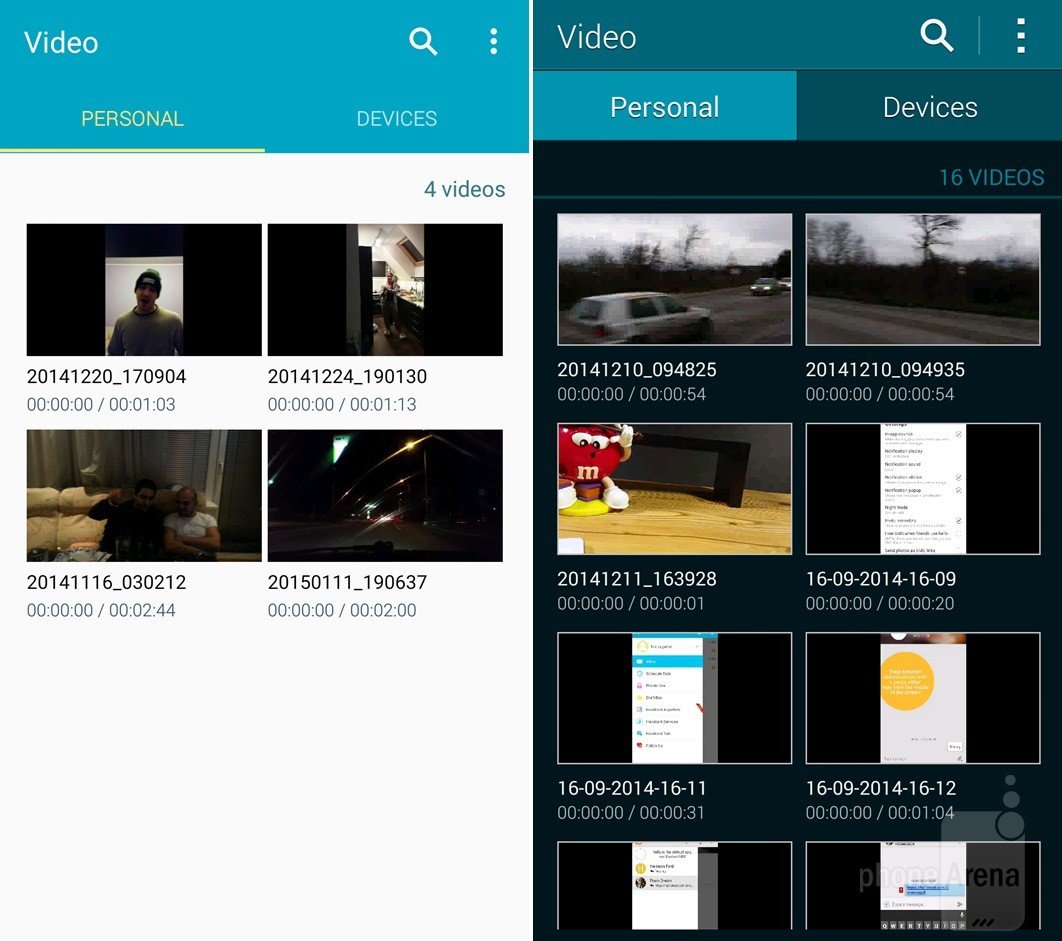Click the Video title in dark app
Viewport: 1062px width, 941px height.
click(x=596, y=37)
